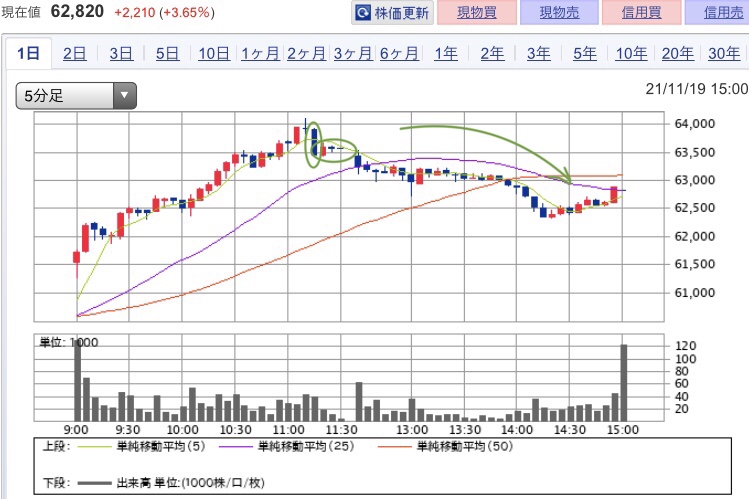Click the 単位: 1000 volume unit label
749x499 pixels.
(69, 342)
